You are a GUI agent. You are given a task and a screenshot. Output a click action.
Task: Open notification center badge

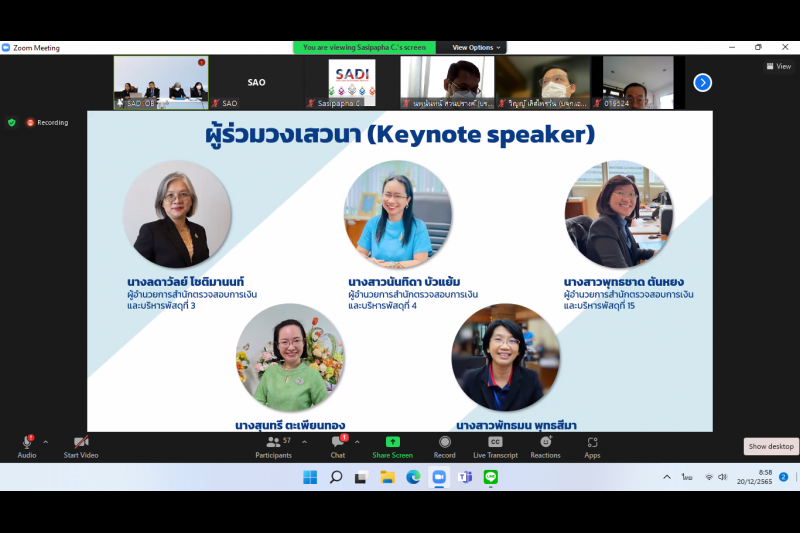784,477
